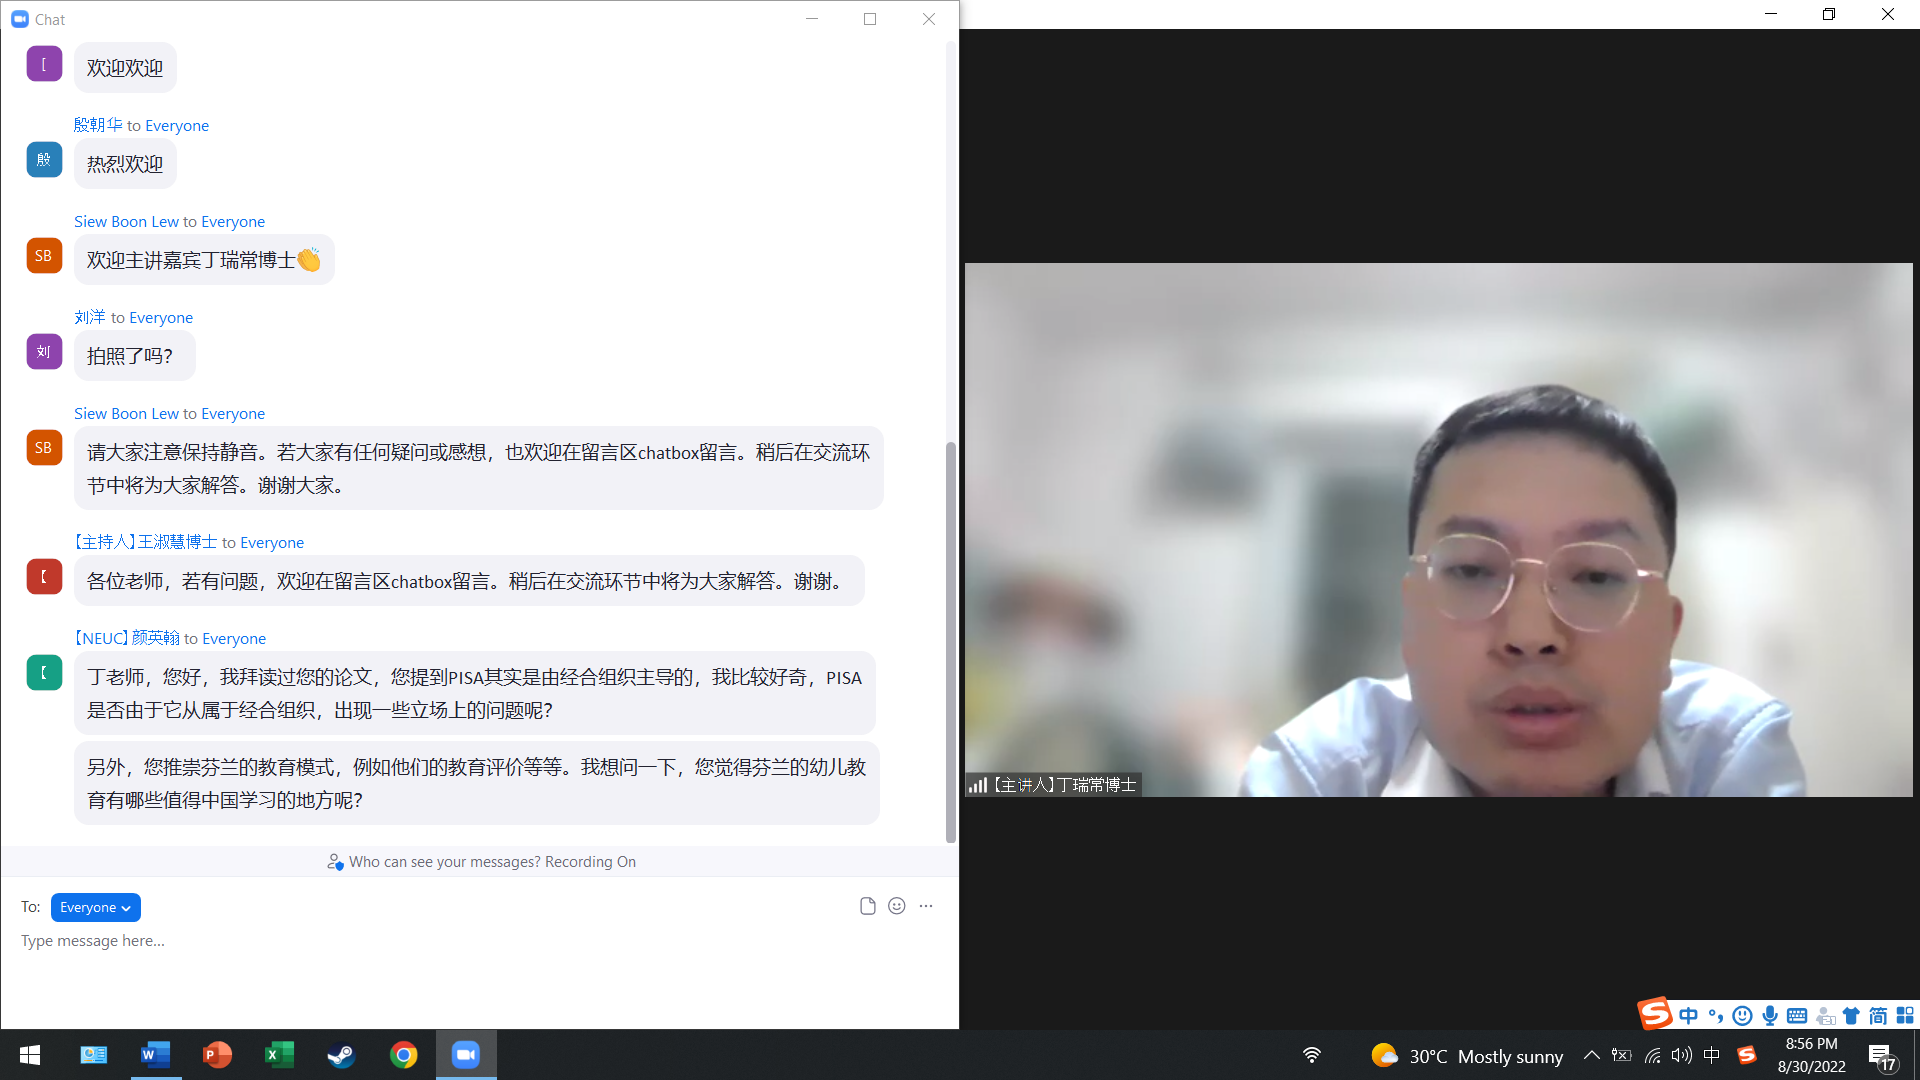Open PowerPoint from the taskbar

point(217,1055)
